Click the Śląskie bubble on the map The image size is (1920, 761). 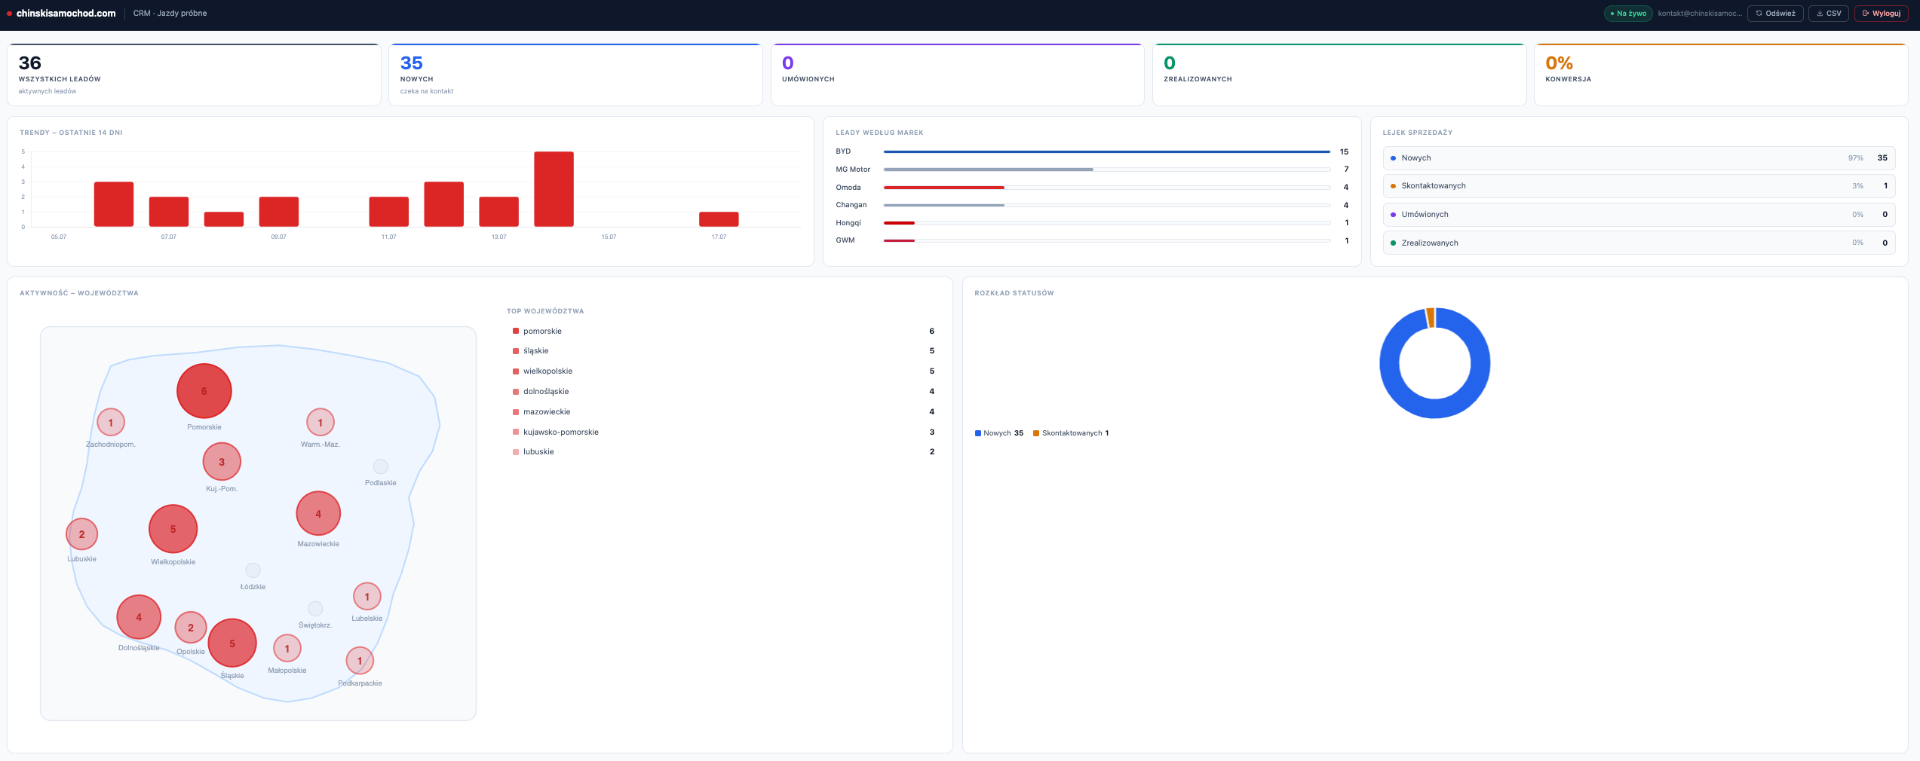point(232,643)
